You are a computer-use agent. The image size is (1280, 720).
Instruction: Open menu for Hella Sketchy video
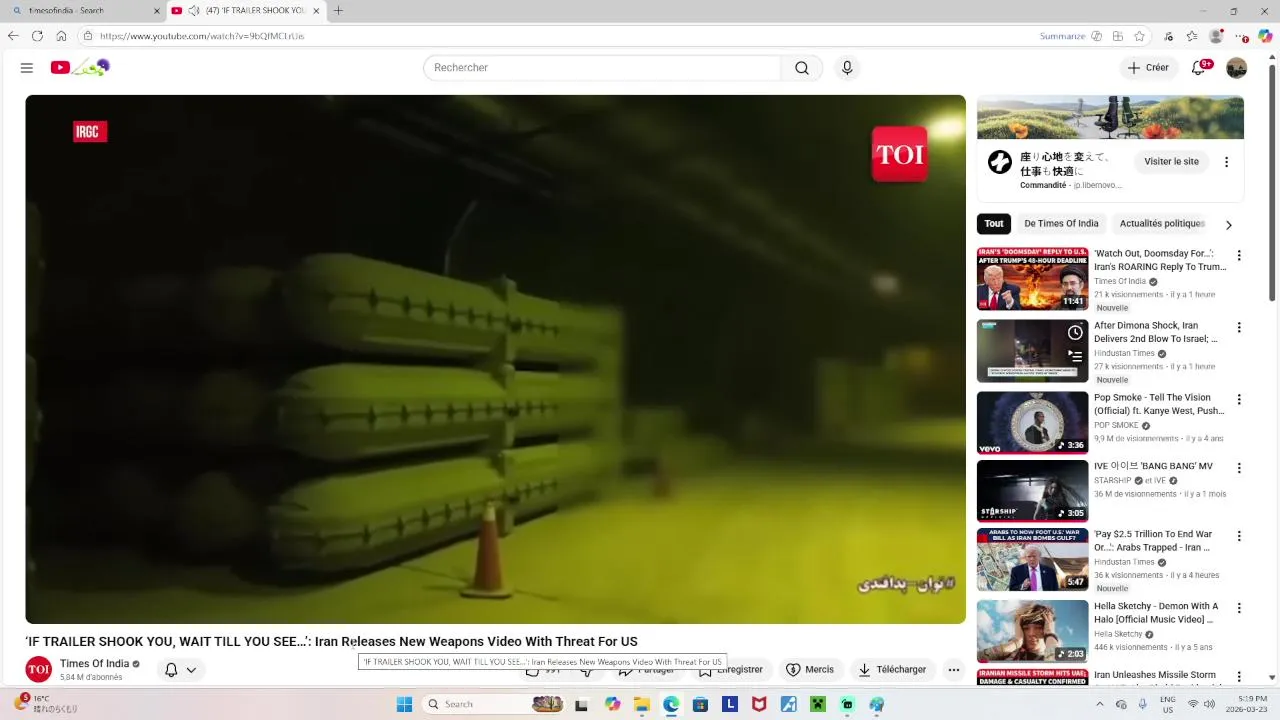pos(1239,608)
